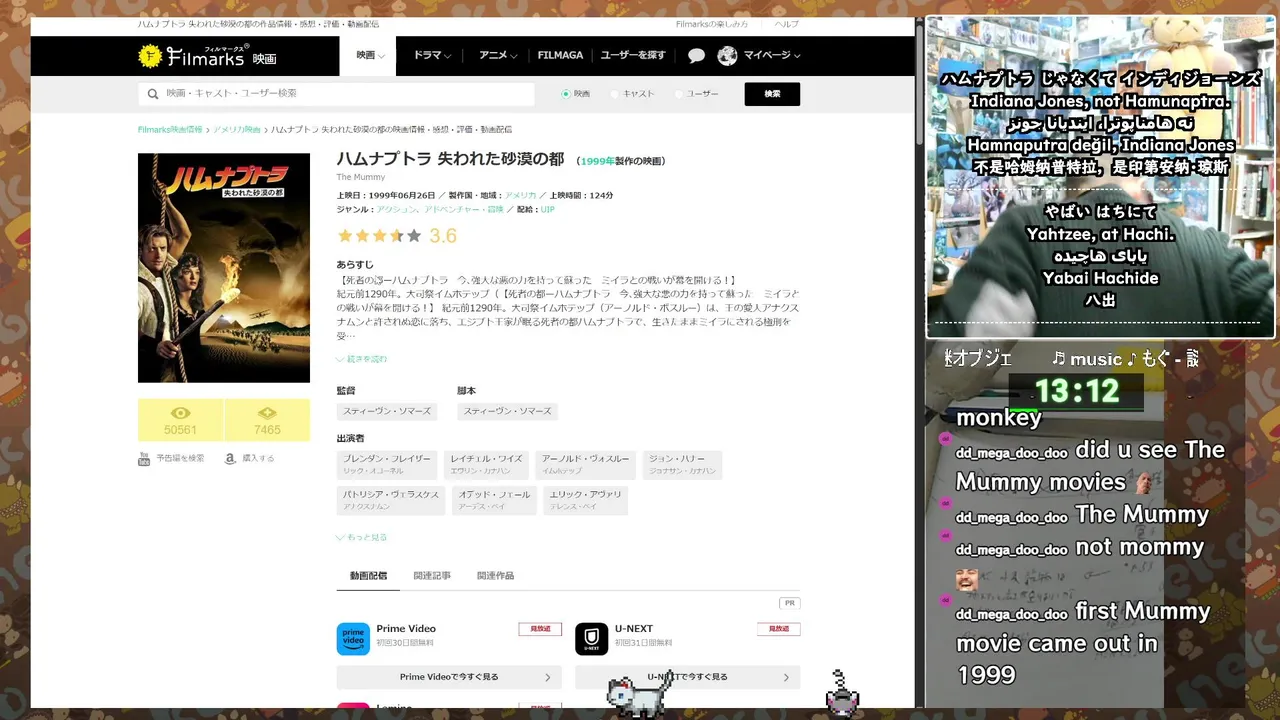Open the 映画 header dropdown
Image resolution: width=1280 pixels, height=720 pixels.
tap(370, 56)
